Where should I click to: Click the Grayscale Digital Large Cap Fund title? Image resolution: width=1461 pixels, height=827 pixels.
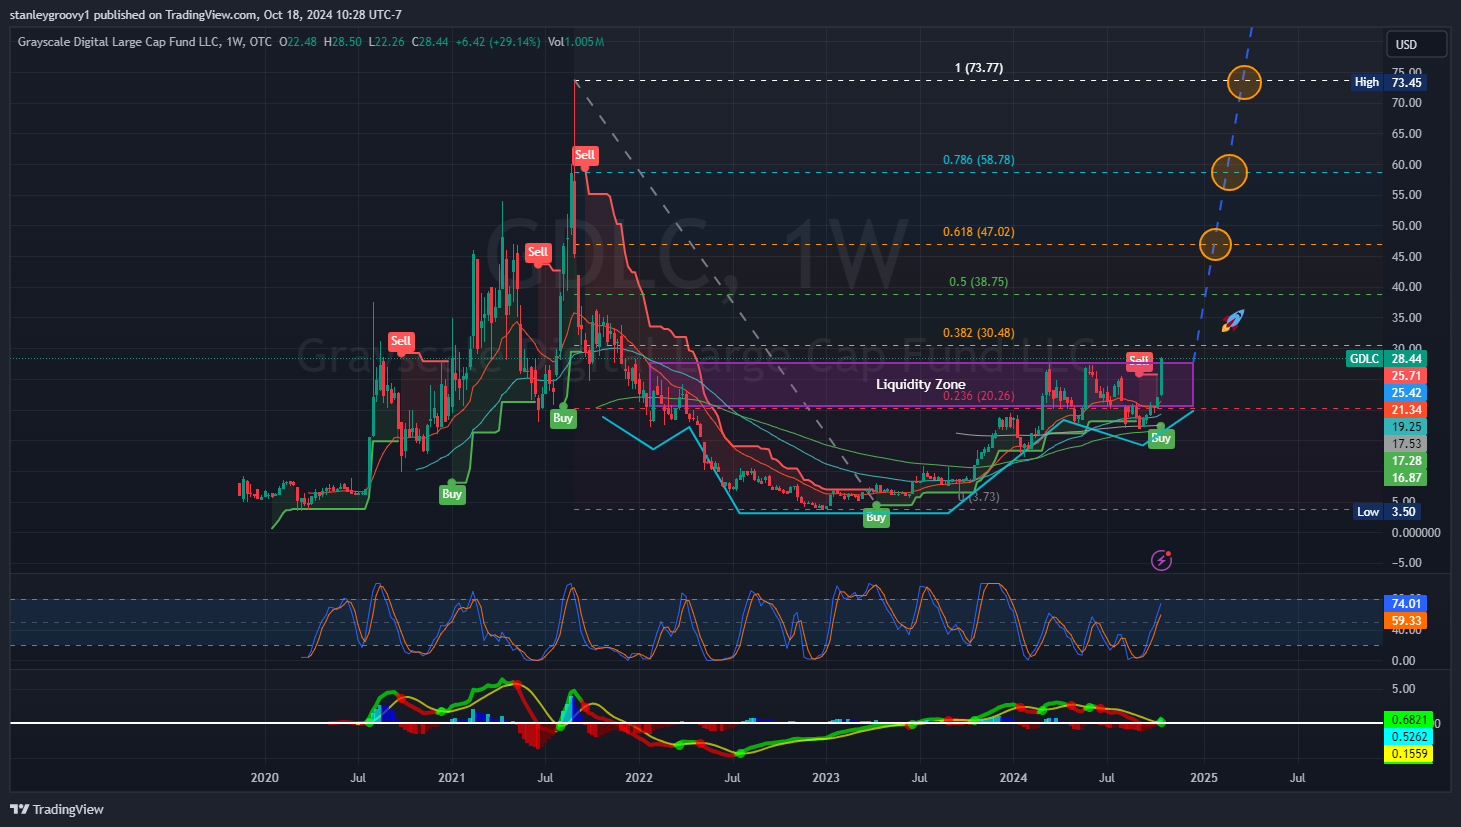(x=118, y=42)
